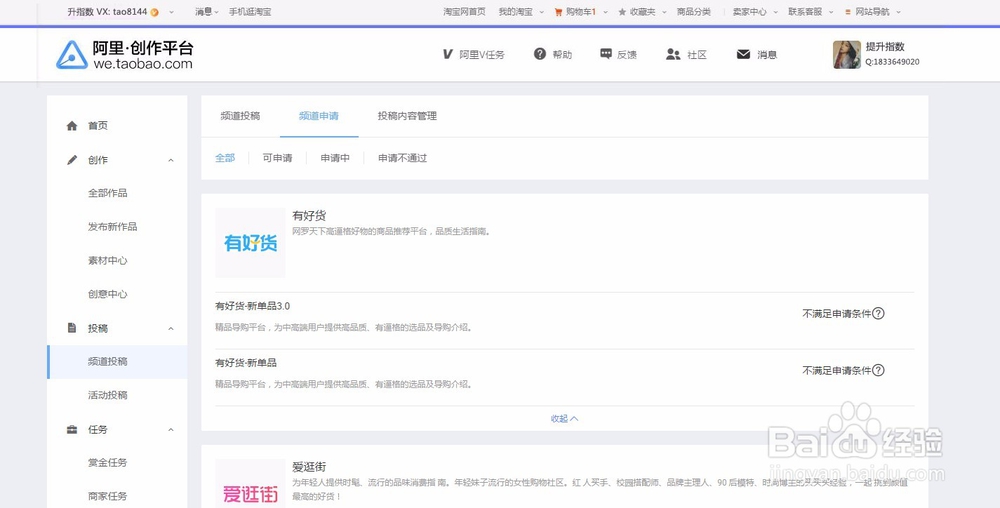Collapse the 投稿 sidebar section
The height and width of the screenshot is (508, 1000).
(x=171, y=328)
